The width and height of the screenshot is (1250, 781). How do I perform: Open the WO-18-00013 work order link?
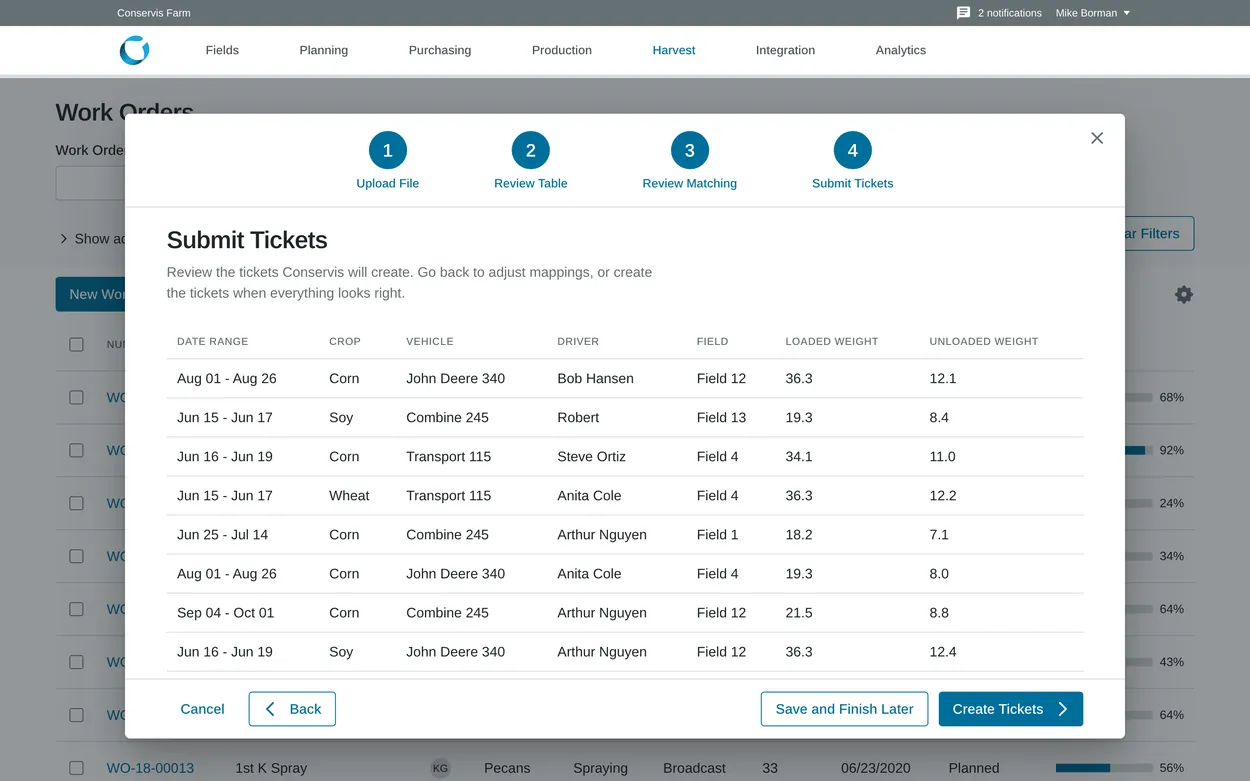(150, 768)
